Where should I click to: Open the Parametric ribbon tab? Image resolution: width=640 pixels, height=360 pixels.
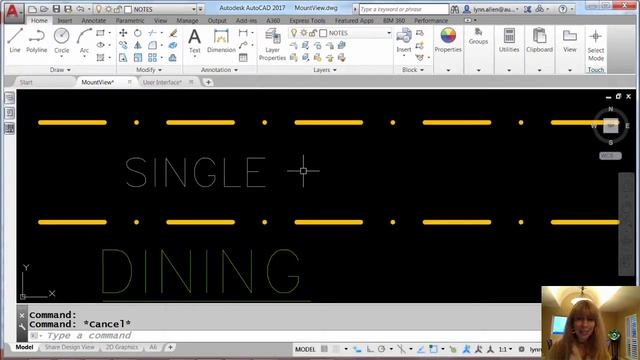pos(130,20)
